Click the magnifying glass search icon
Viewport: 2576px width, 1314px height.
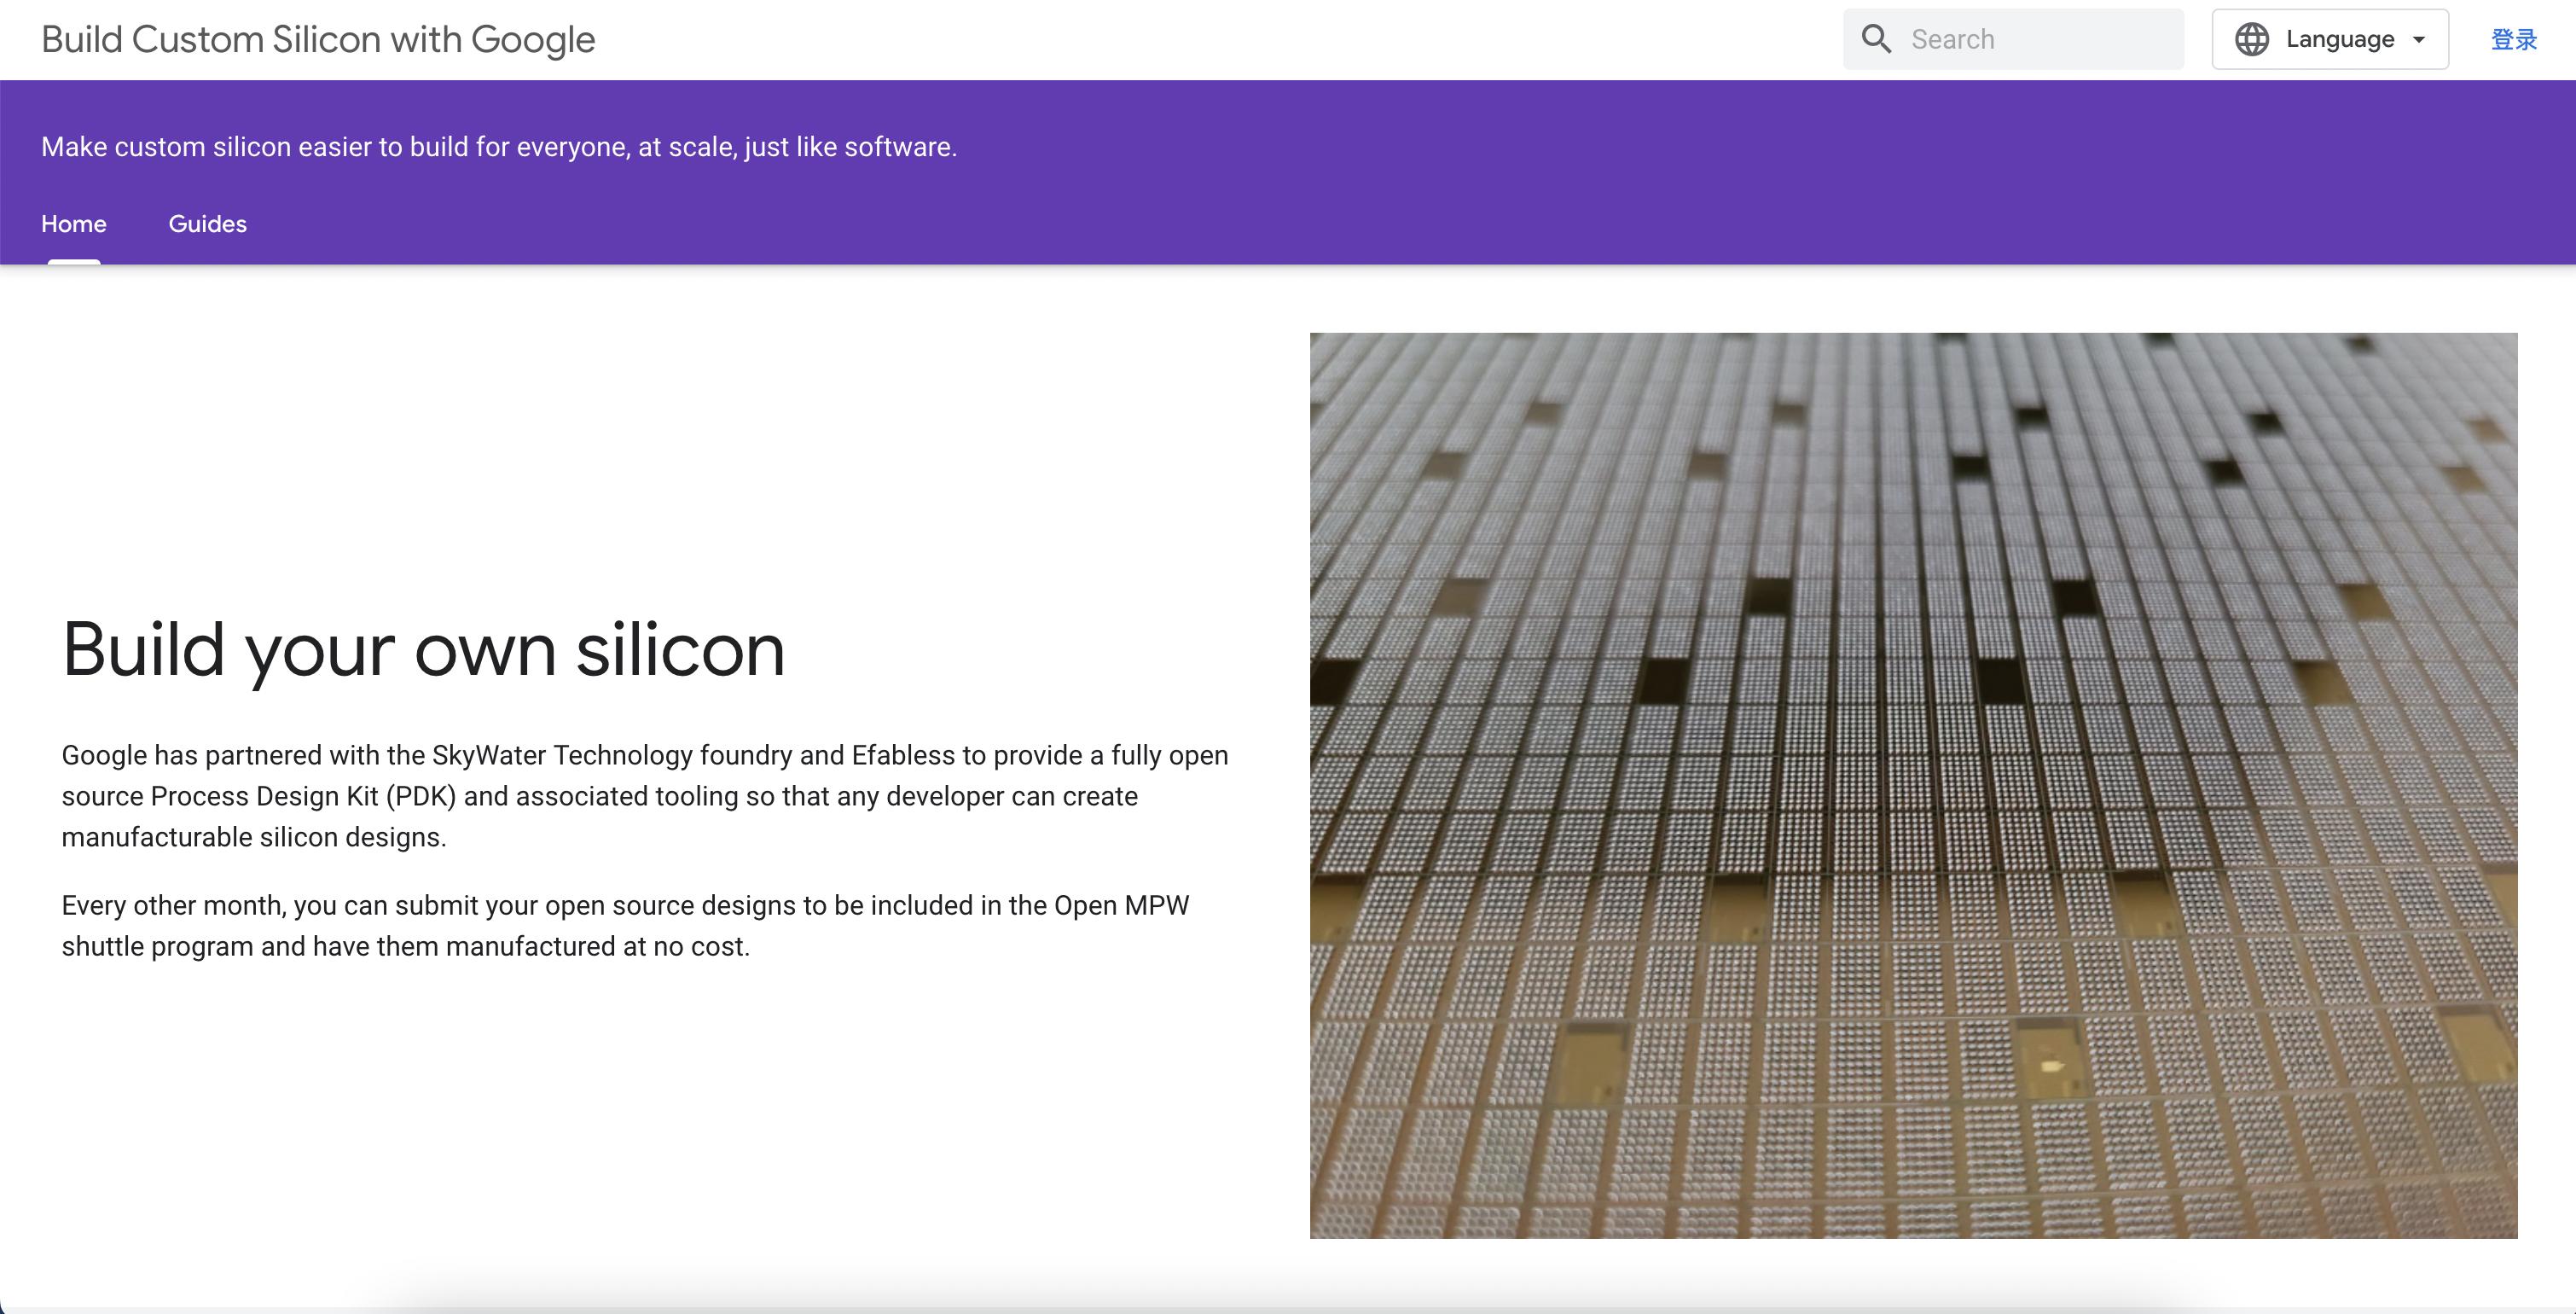[1876, 40]
